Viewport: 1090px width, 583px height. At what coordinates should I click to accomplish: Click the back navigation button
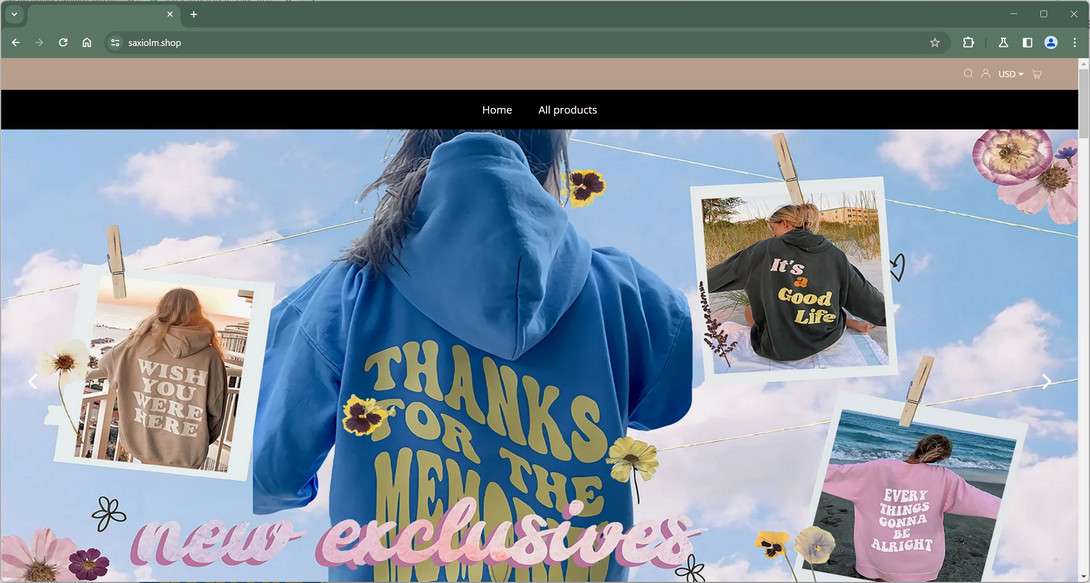(15, 42)
